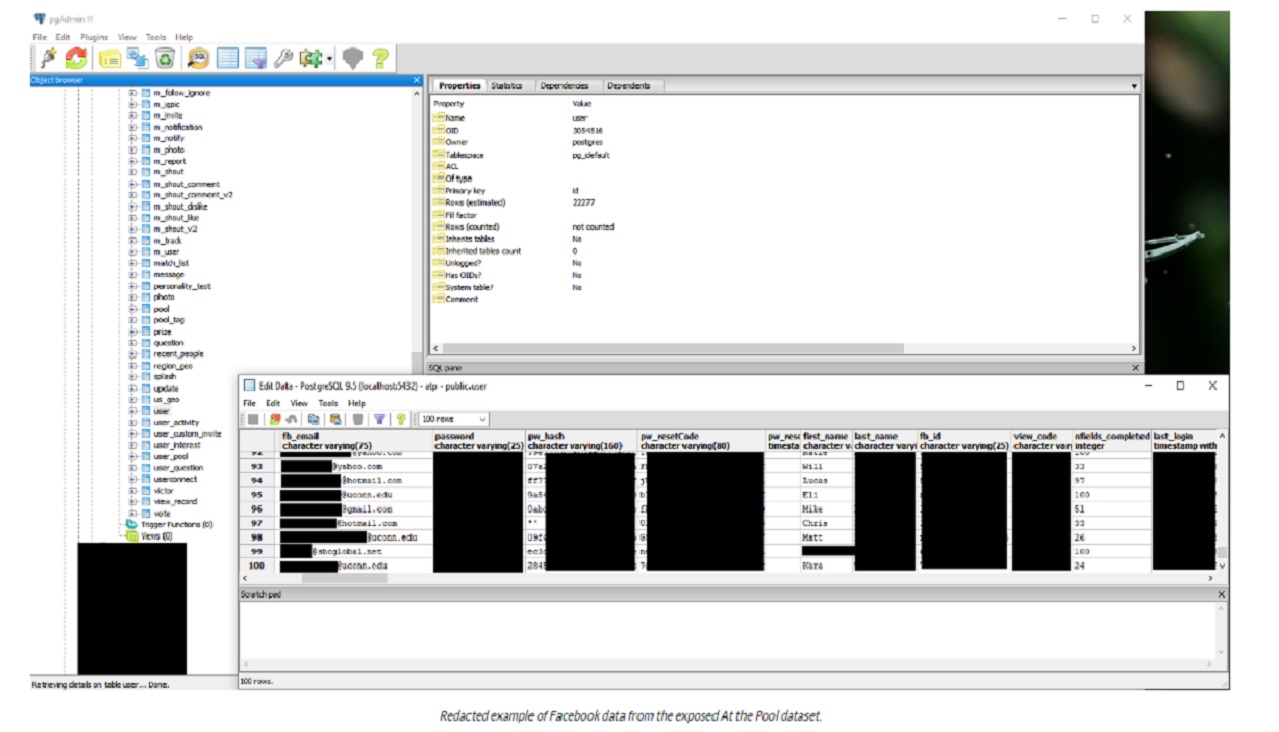Click the filter funnel icon in Edit Data toolbar

[x=380, y=419]
